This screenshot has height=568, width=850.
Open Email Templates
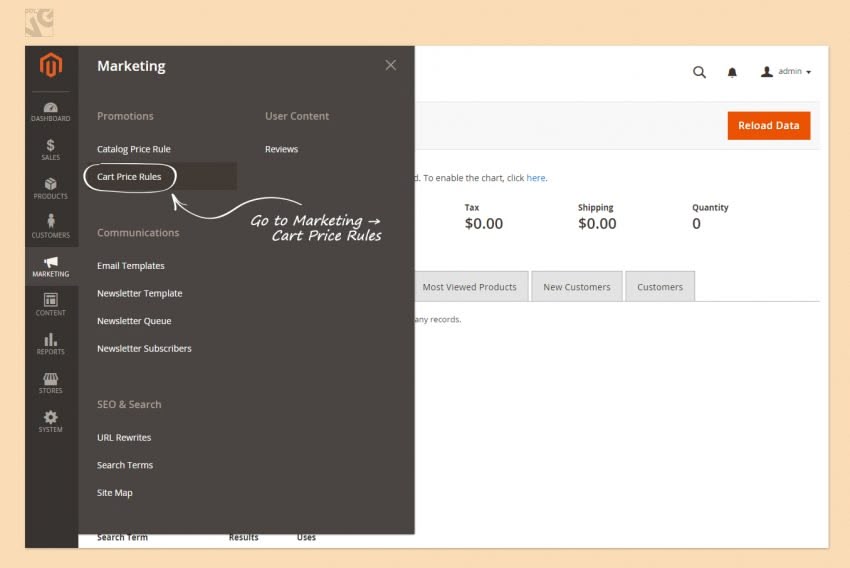point(131,266)
